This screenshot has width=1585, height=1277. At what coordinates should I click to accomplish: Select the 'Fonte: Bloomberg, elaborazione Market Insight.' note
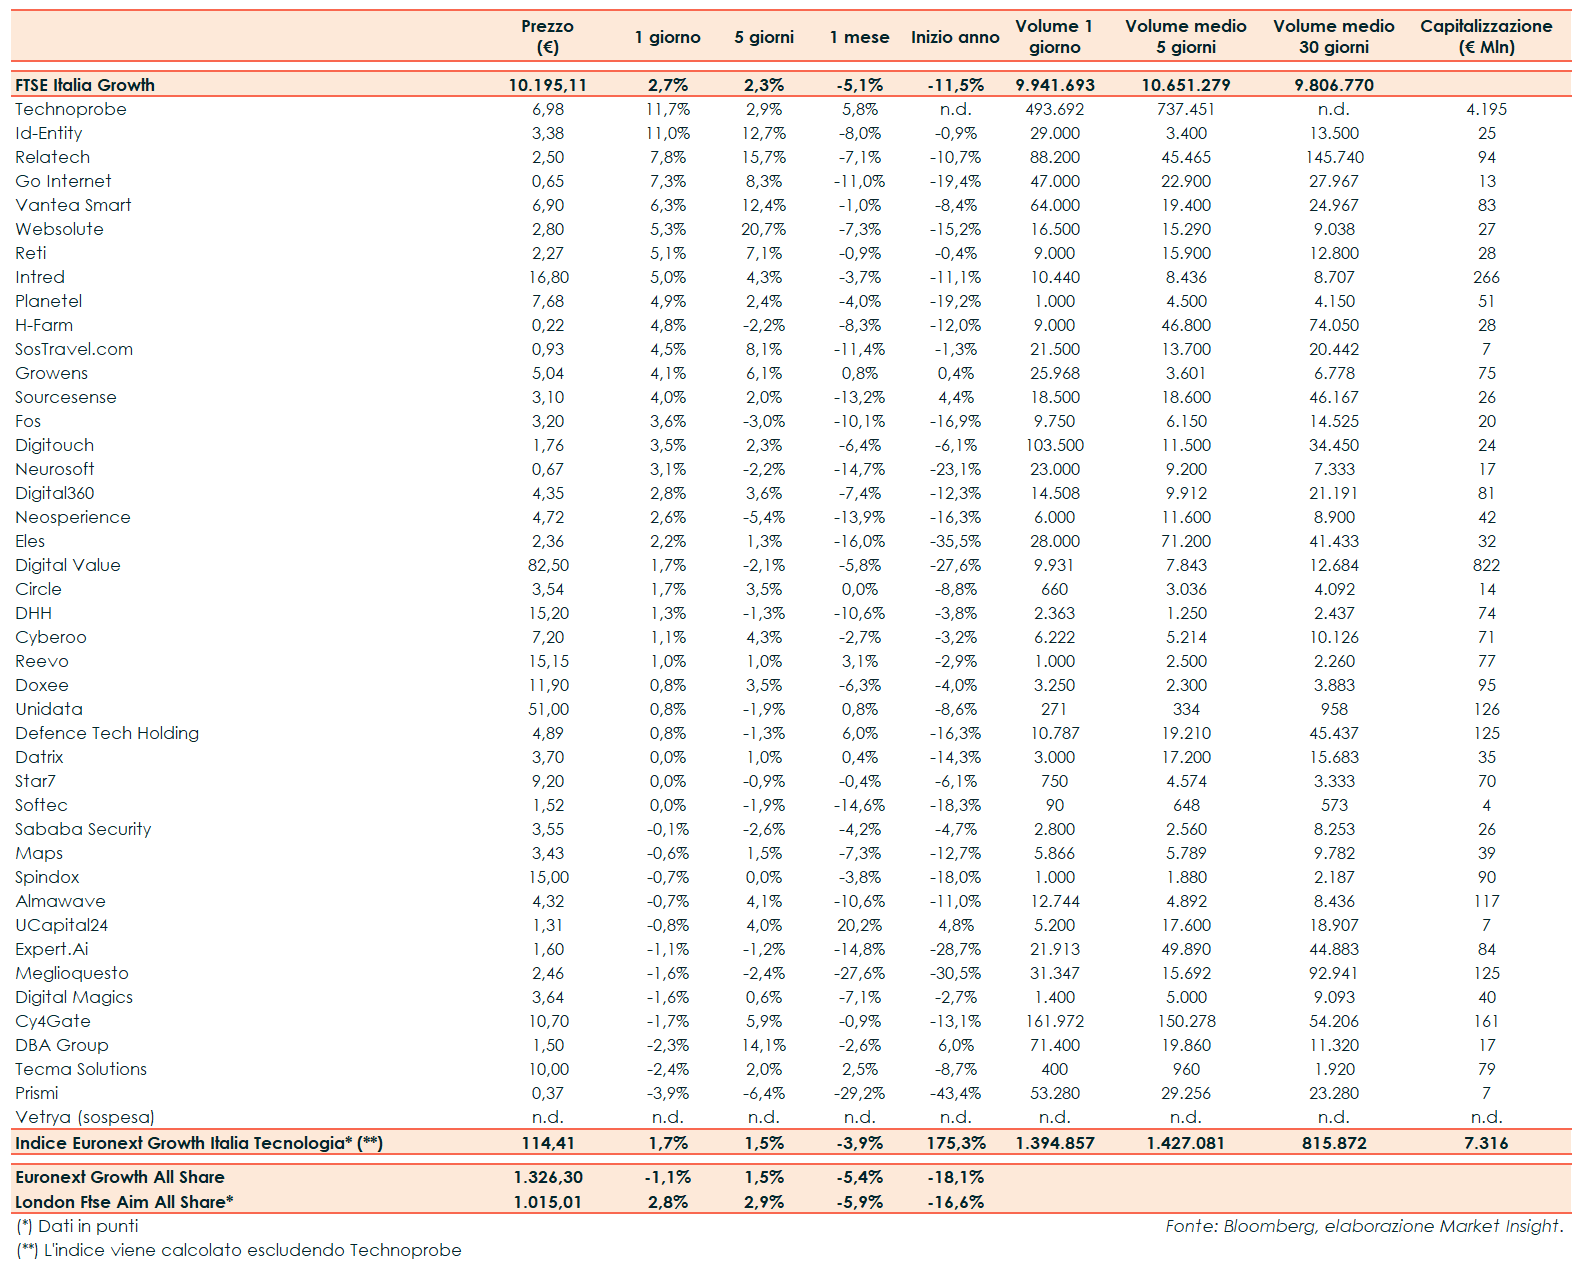1364,1226
